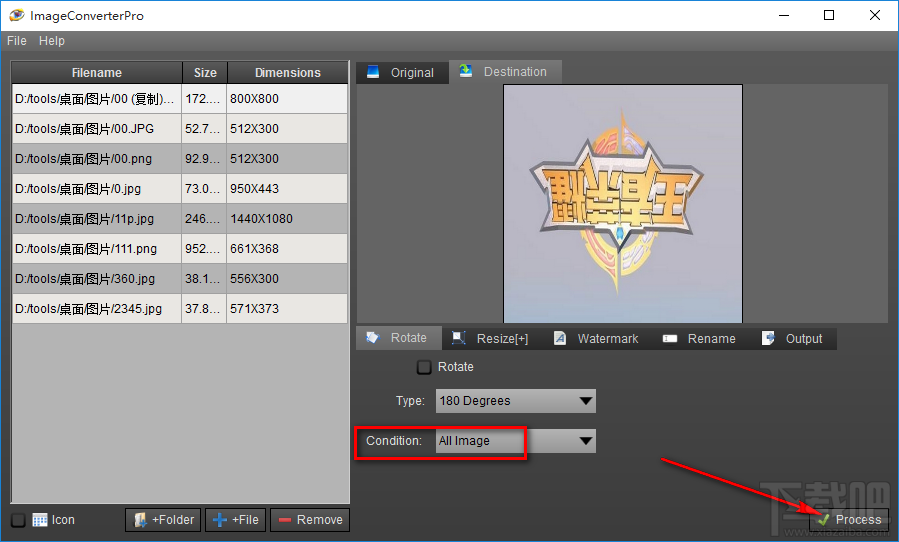Switch to the Destination preview tab
This screenshot has height=542, width=899.
(505, 72)
